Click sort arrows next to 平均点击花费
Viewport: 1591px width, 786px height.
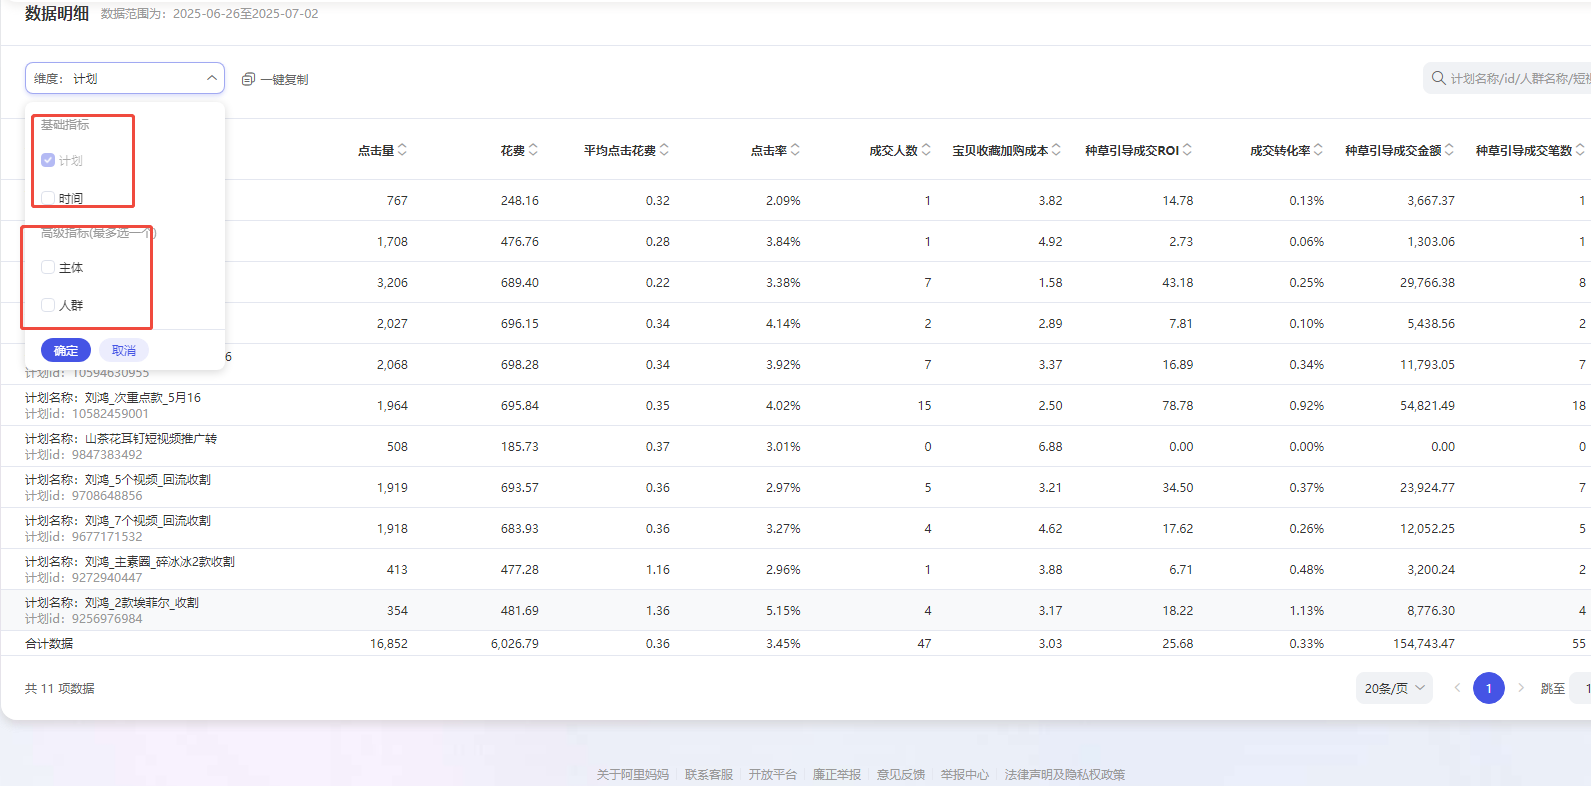tap(664, 150)
